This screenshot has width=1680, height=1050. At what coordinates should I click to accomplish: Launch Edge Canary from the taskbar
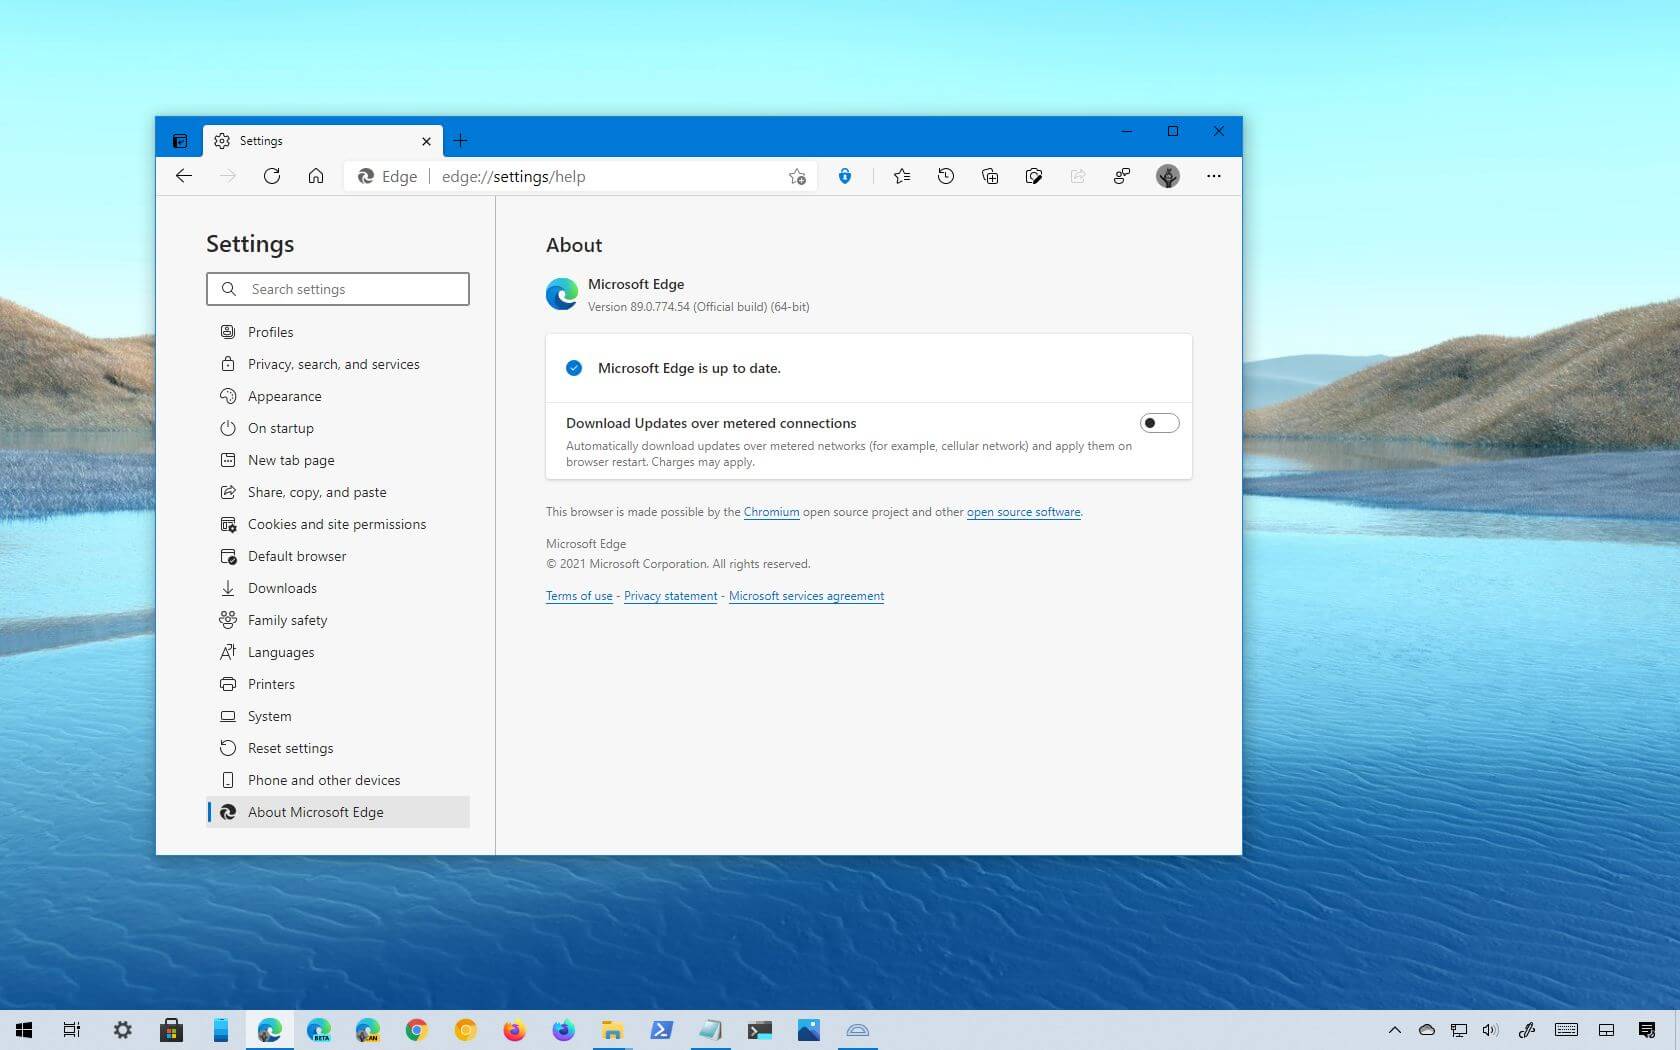367,1030
